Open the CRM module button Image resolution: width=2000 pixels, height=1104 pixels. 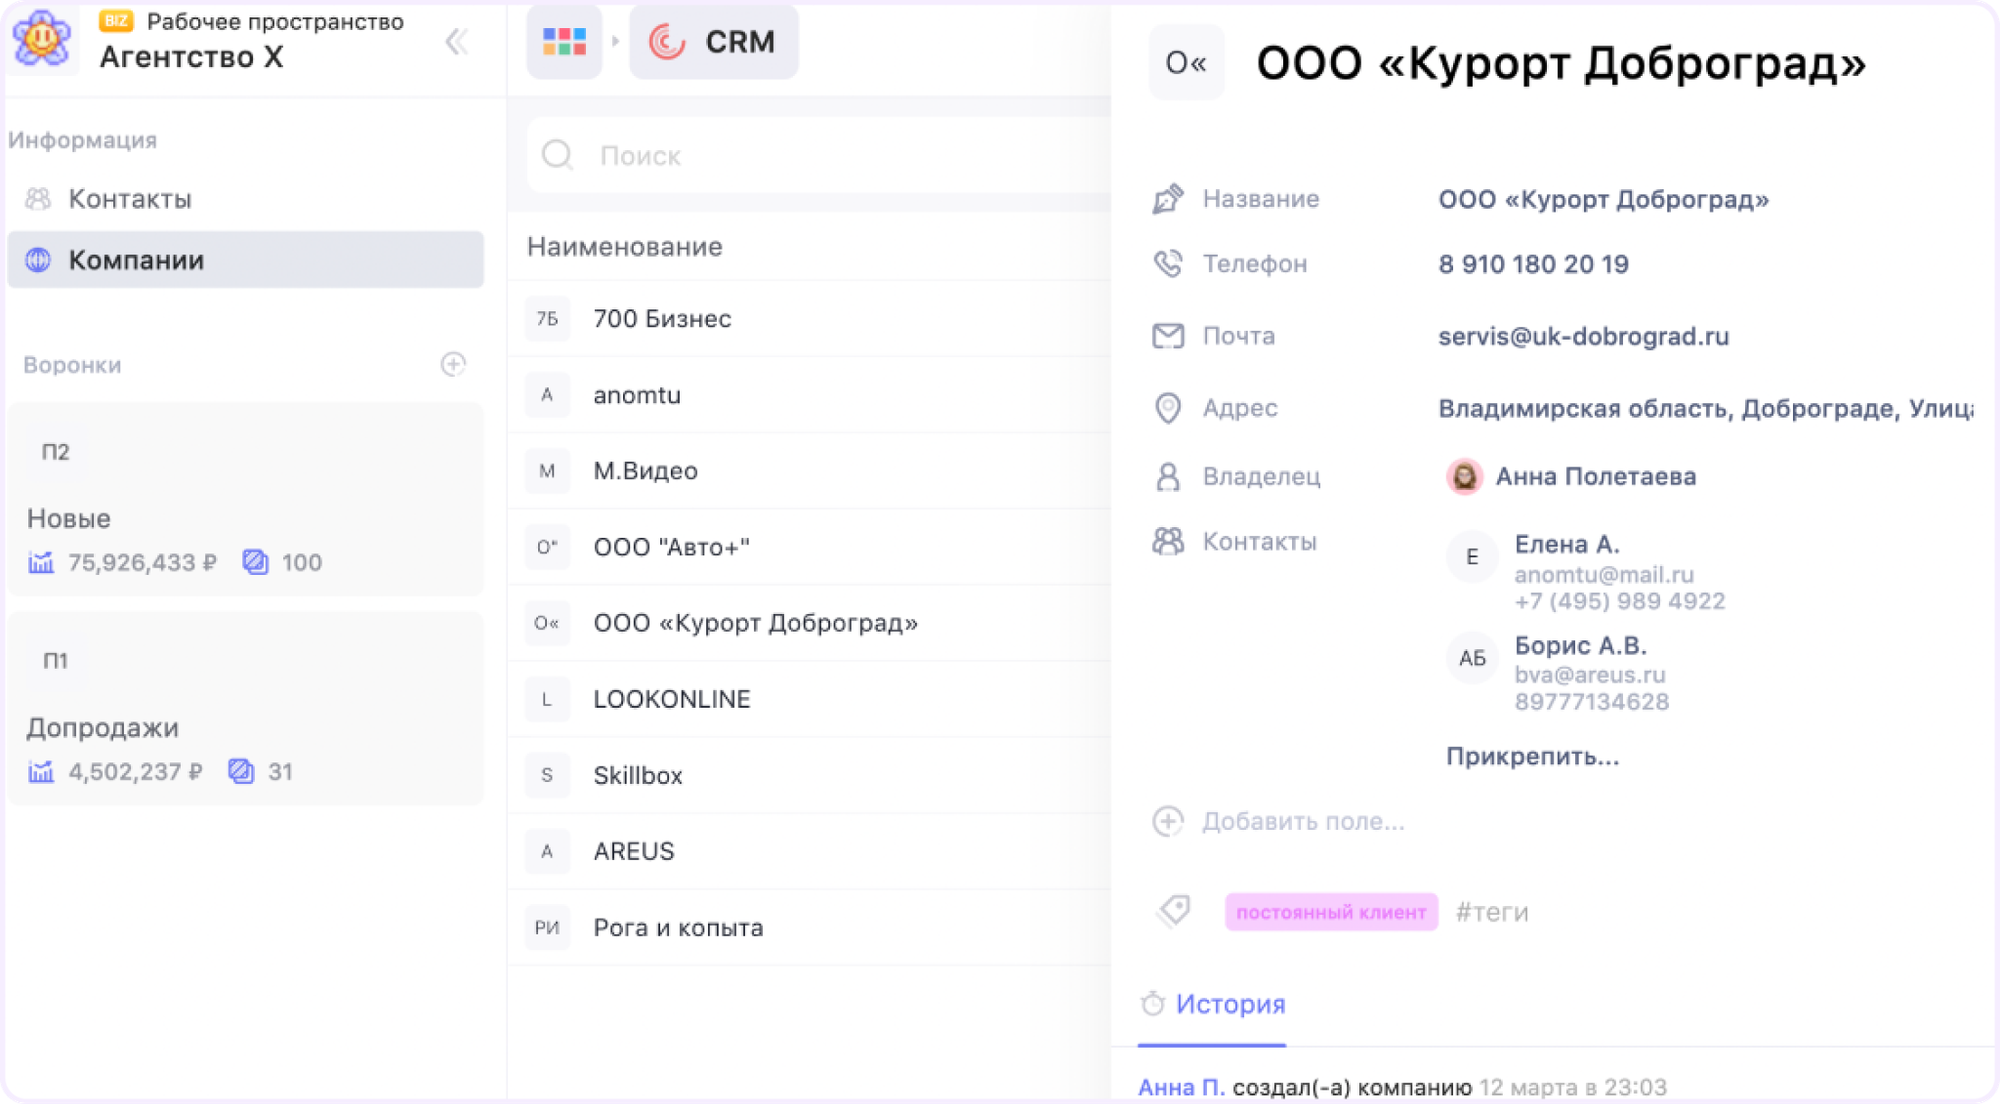[714, 41]
